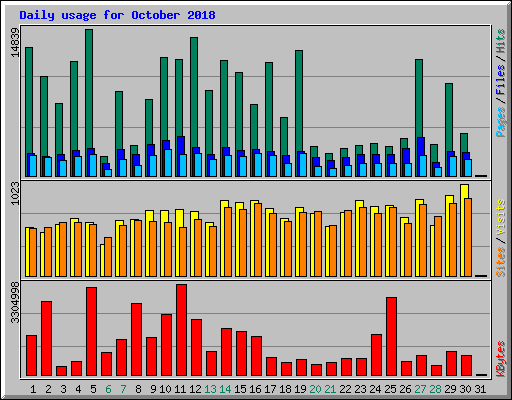Click the green hits bar for day 1
Image resolution: width=512 pixels, height=400 pixels.
tap(29, 100)
